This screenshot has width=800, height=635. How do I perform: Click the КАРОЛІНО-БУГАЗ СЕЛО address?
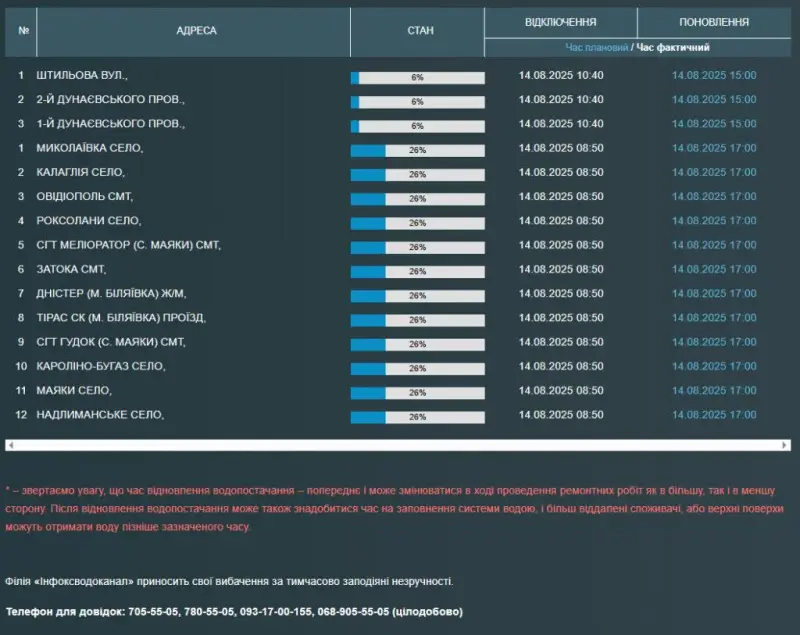point(101,366)
